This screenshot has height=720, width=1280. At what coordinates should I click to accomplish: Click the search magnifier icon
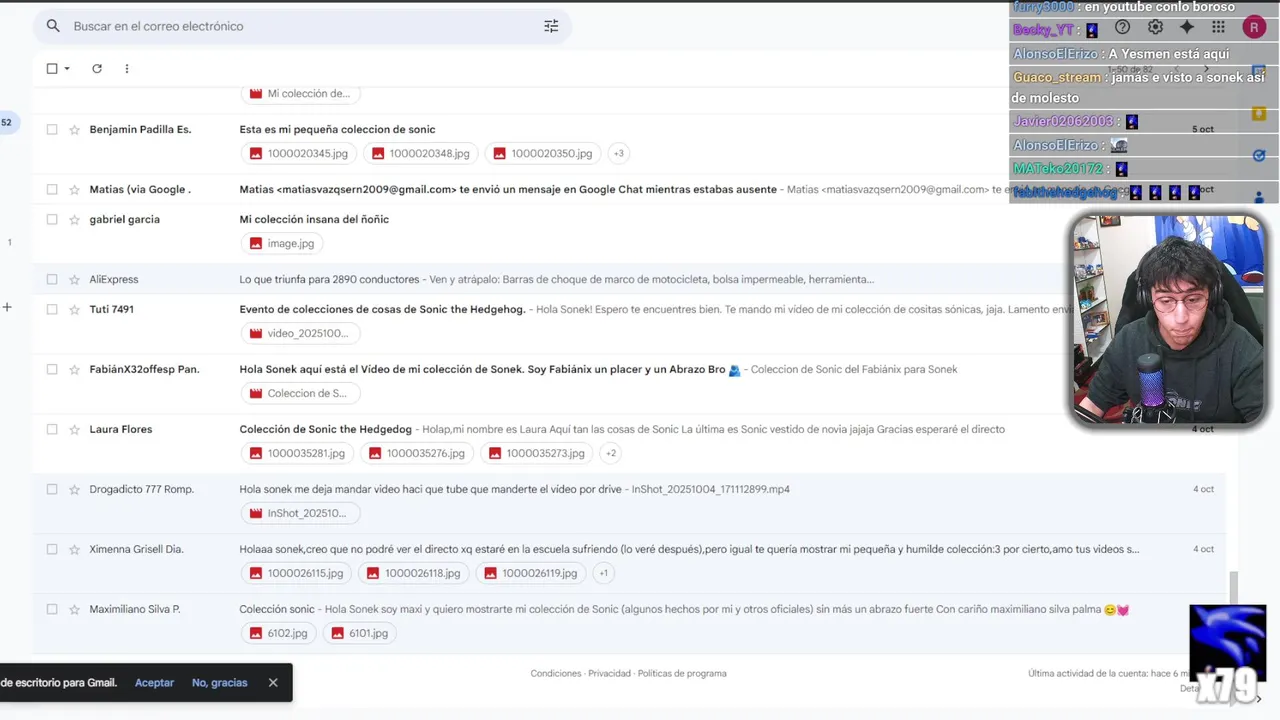[53, 26]
